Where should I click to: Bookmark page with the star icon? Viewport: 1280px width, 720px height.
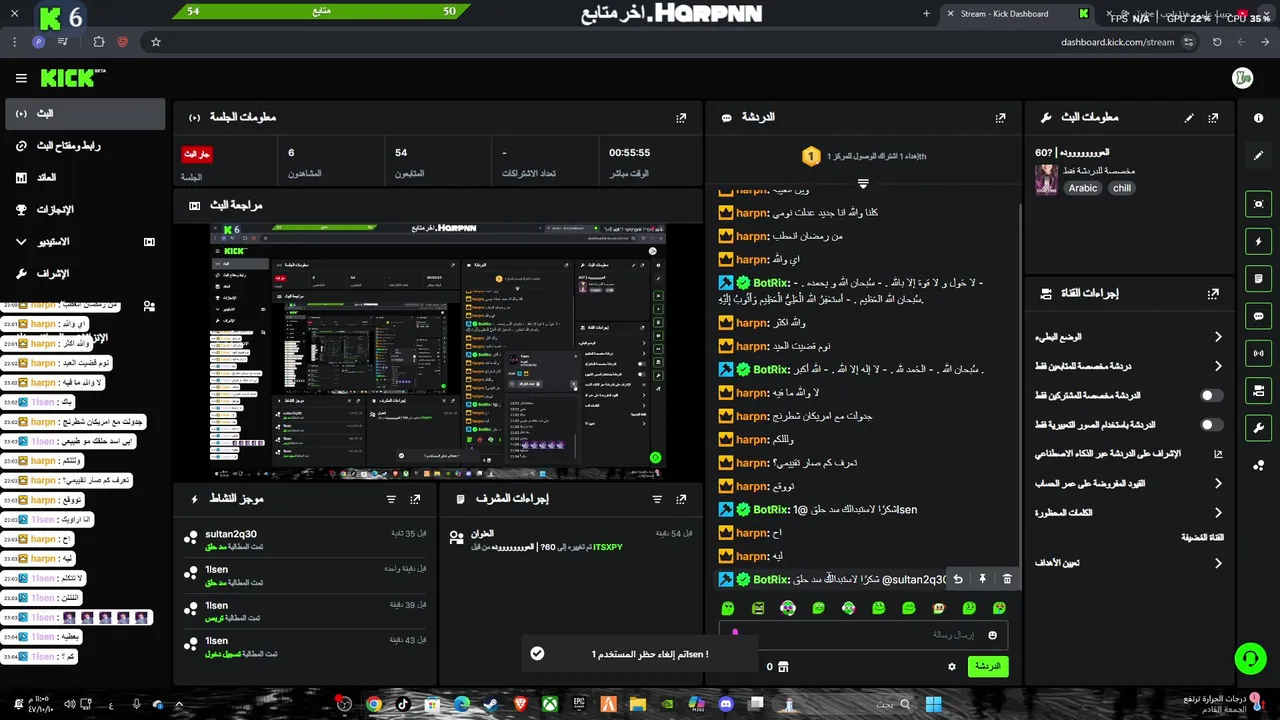click(156, 42)
